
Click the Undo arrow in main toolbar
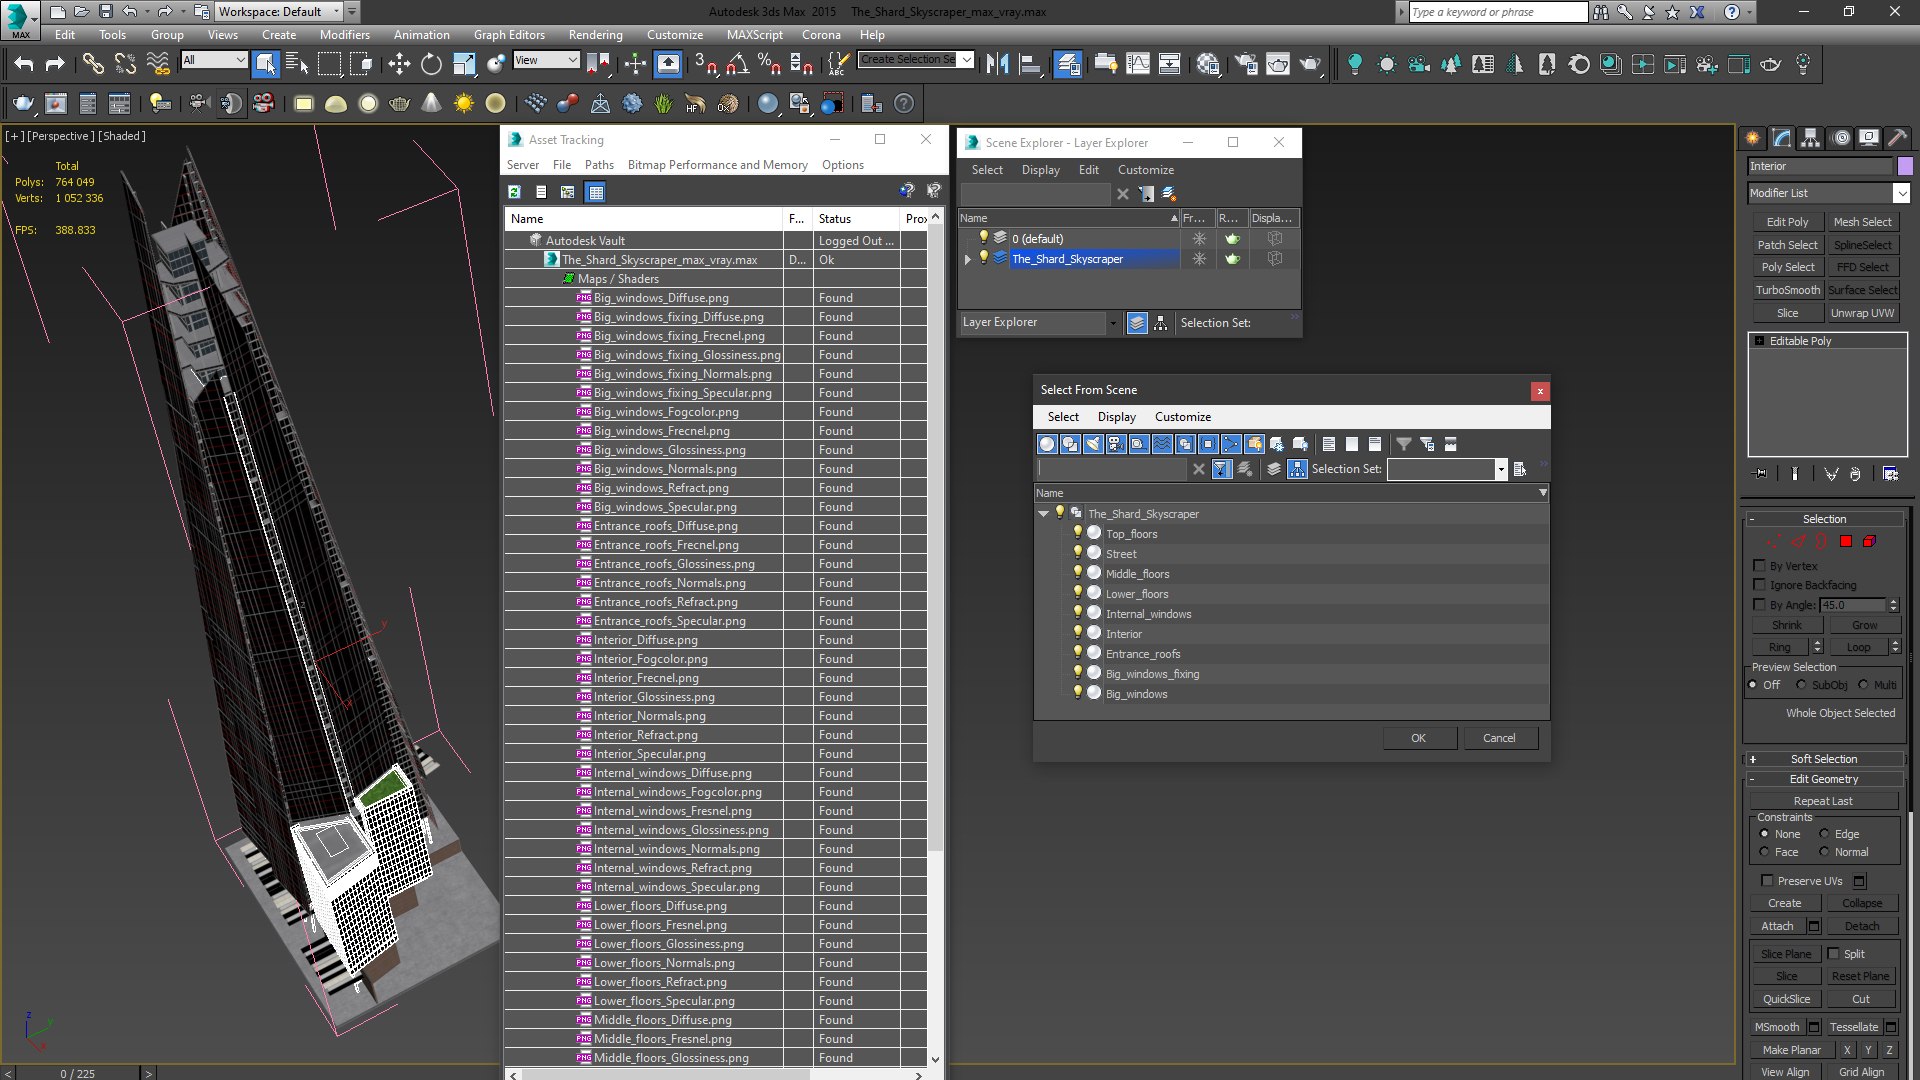[24, 64]
